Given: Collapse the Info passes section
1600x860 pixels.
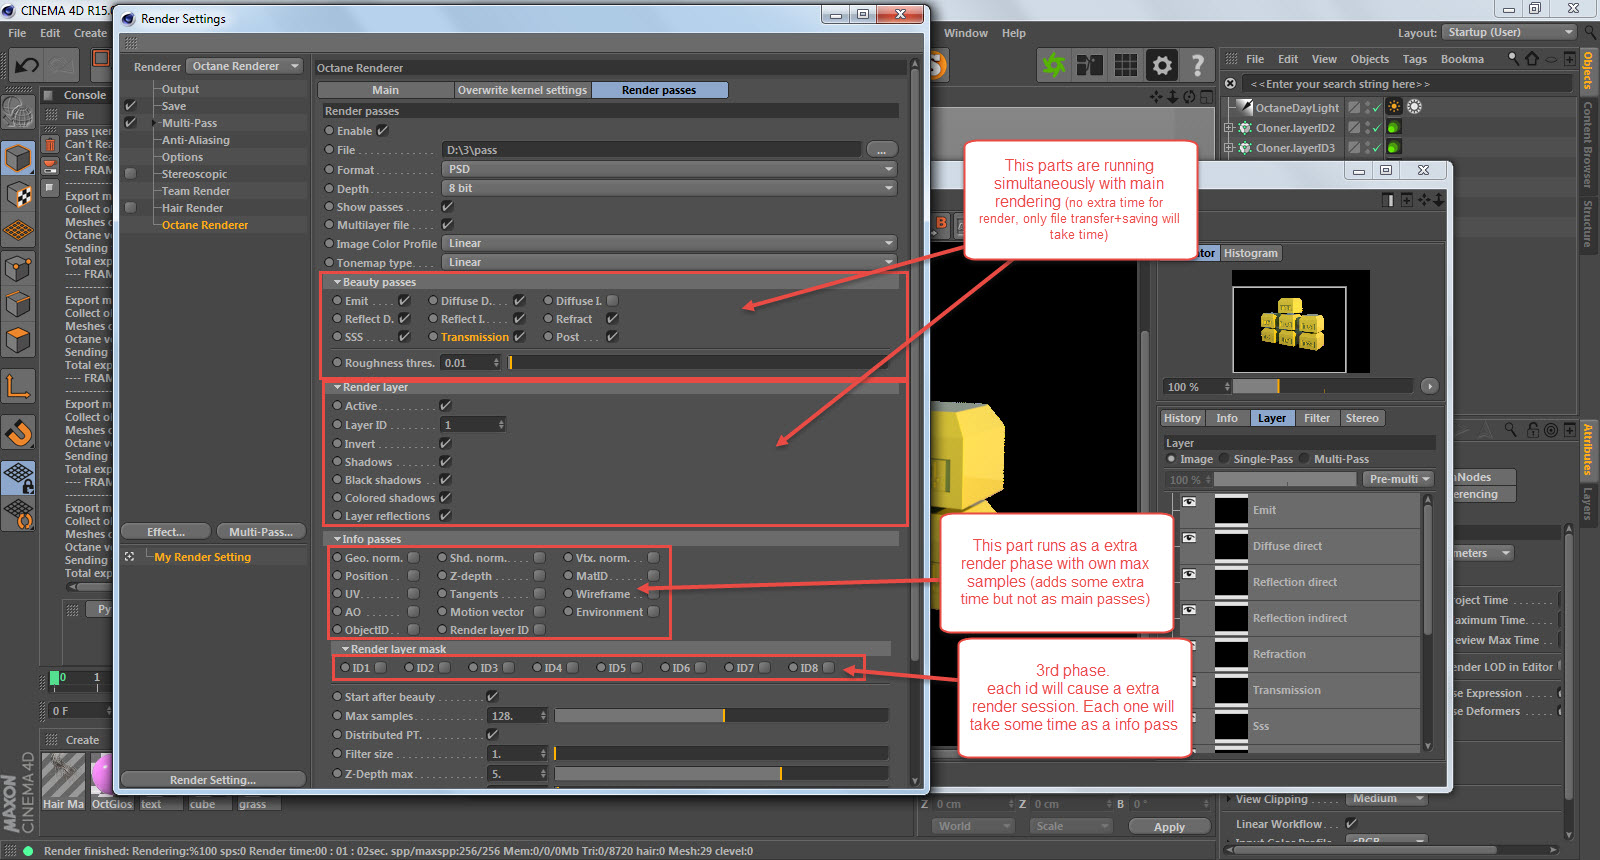Looking at the screenshot, I should coord(337,539).
